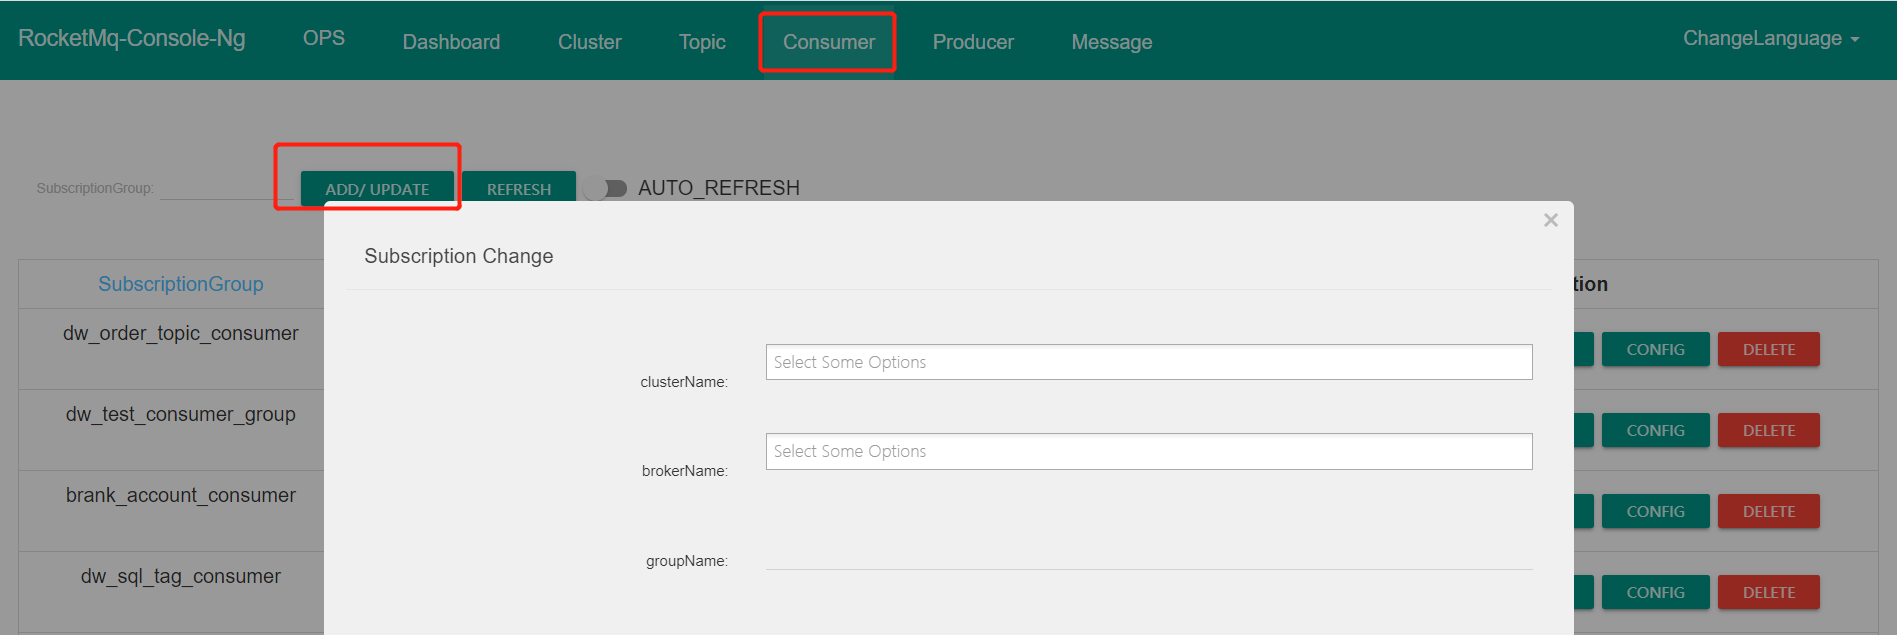Toggle the AUTO_REFRESH switch
Image resolution: width=1897 pixels, height=635 pixels.
[x=606, y=188]
